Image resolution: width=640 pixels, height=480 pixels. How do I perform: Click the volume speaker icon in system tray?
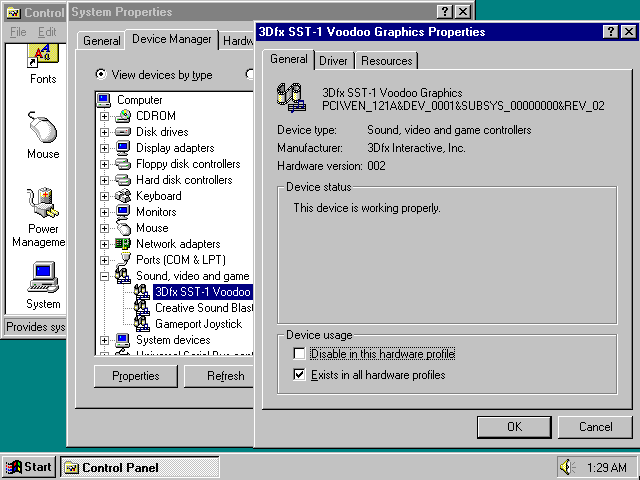pos(568,467)
